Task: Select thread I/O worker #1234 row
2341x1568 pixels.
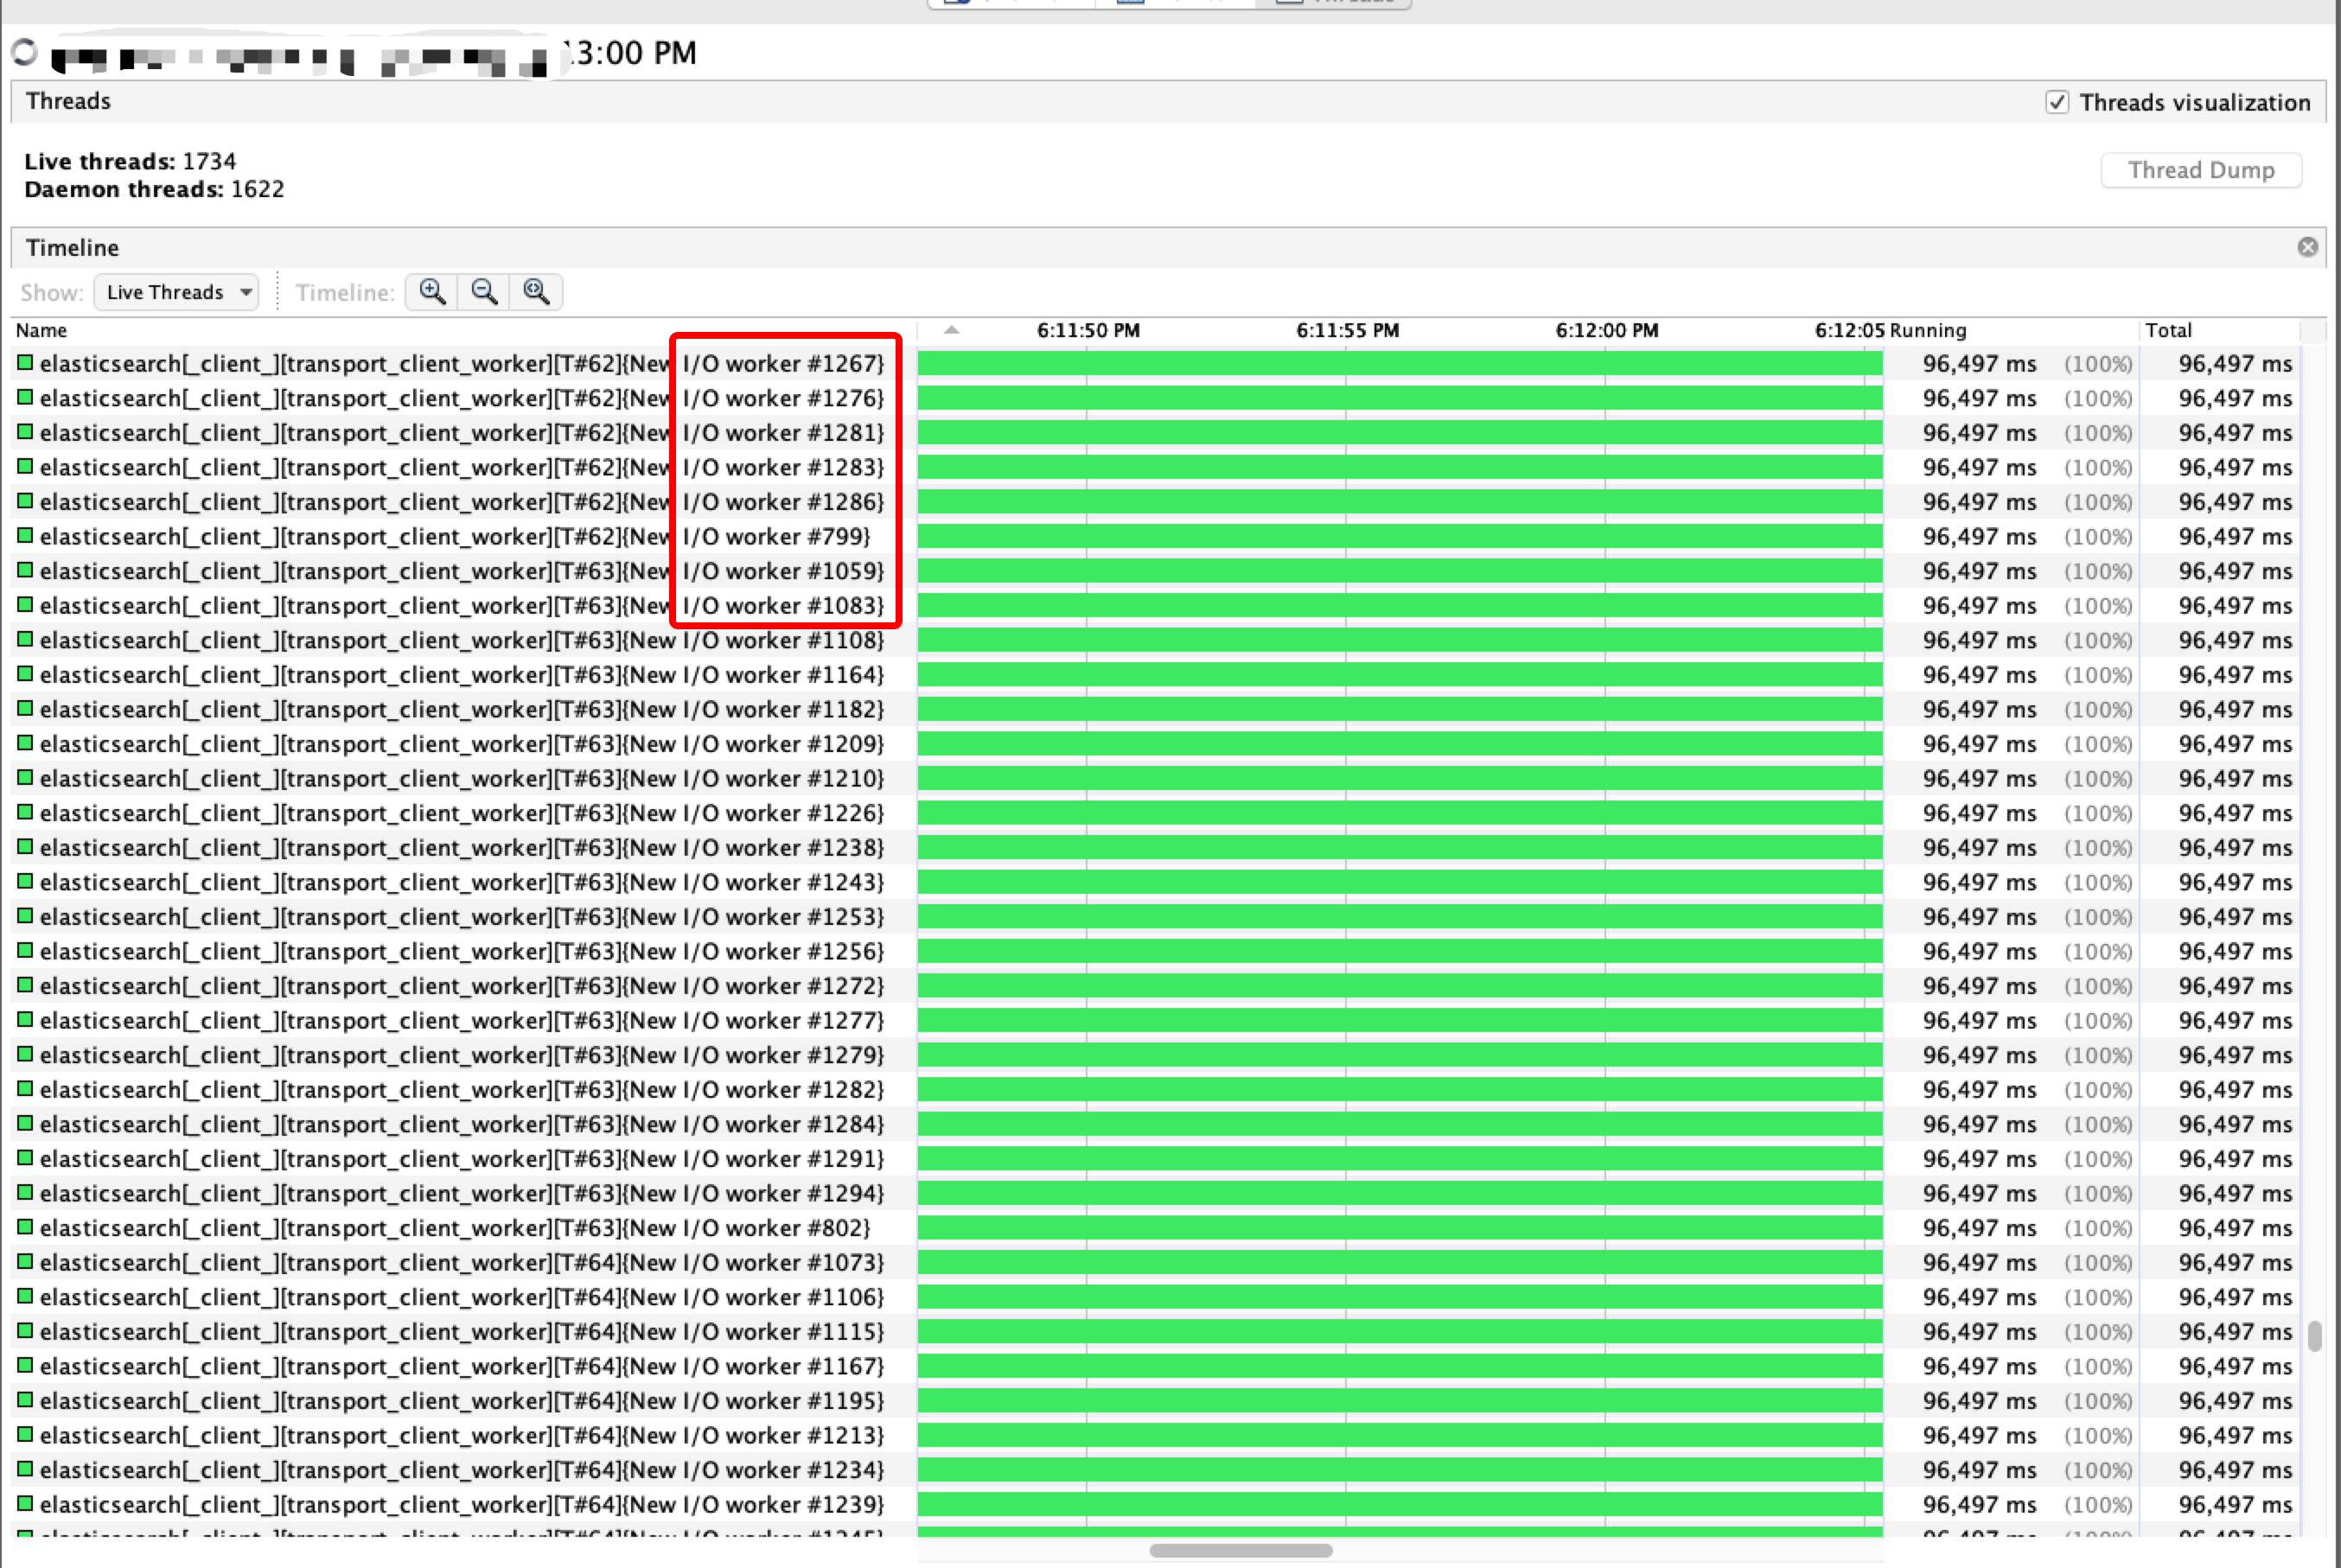Action: [1156, 1471]
